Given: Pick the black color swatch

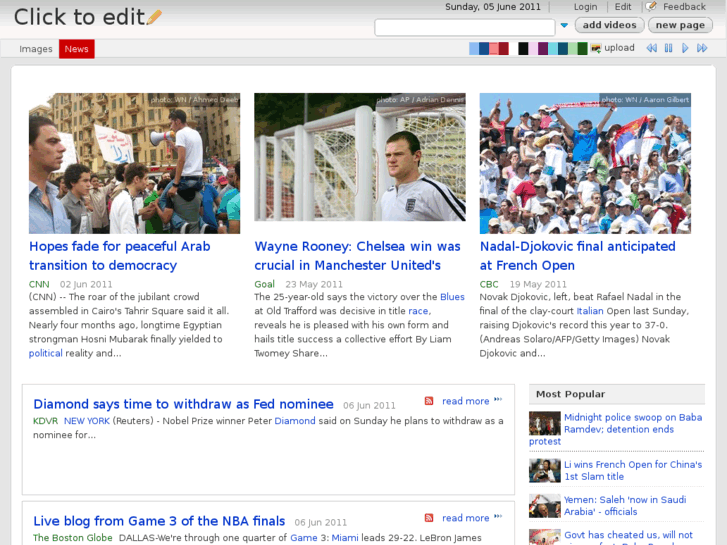Looking at the screenshot, I should [x=523, y=48].
